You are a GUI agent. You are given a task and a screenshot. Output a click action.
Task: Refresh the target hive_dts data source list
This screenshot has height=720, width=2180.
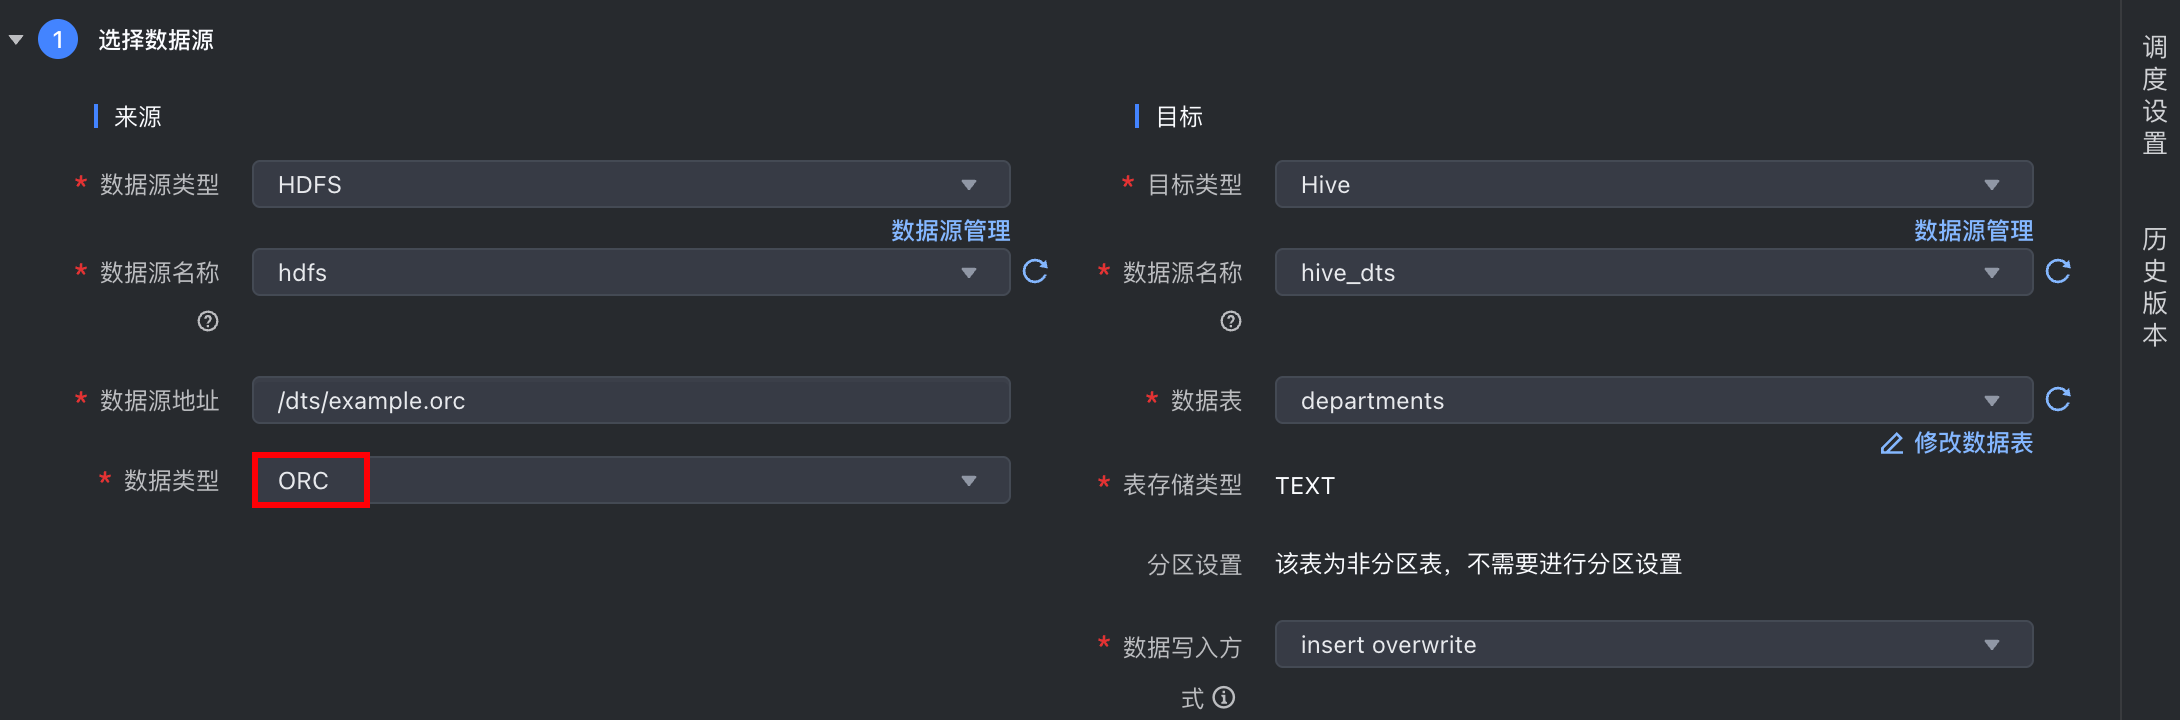[x=2058, y=271]
